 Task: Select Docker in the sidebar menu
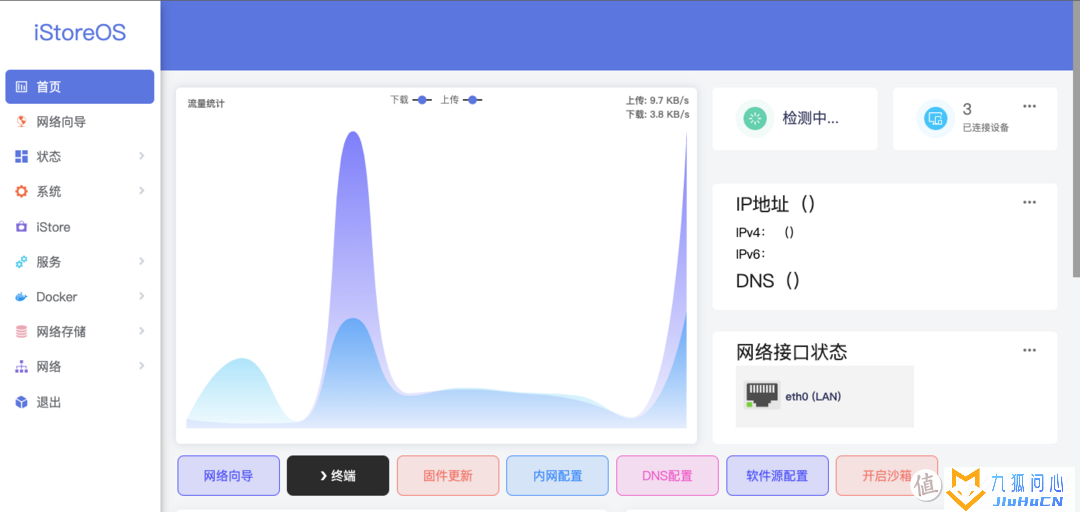pyautogui.click(x=80, y=297)
